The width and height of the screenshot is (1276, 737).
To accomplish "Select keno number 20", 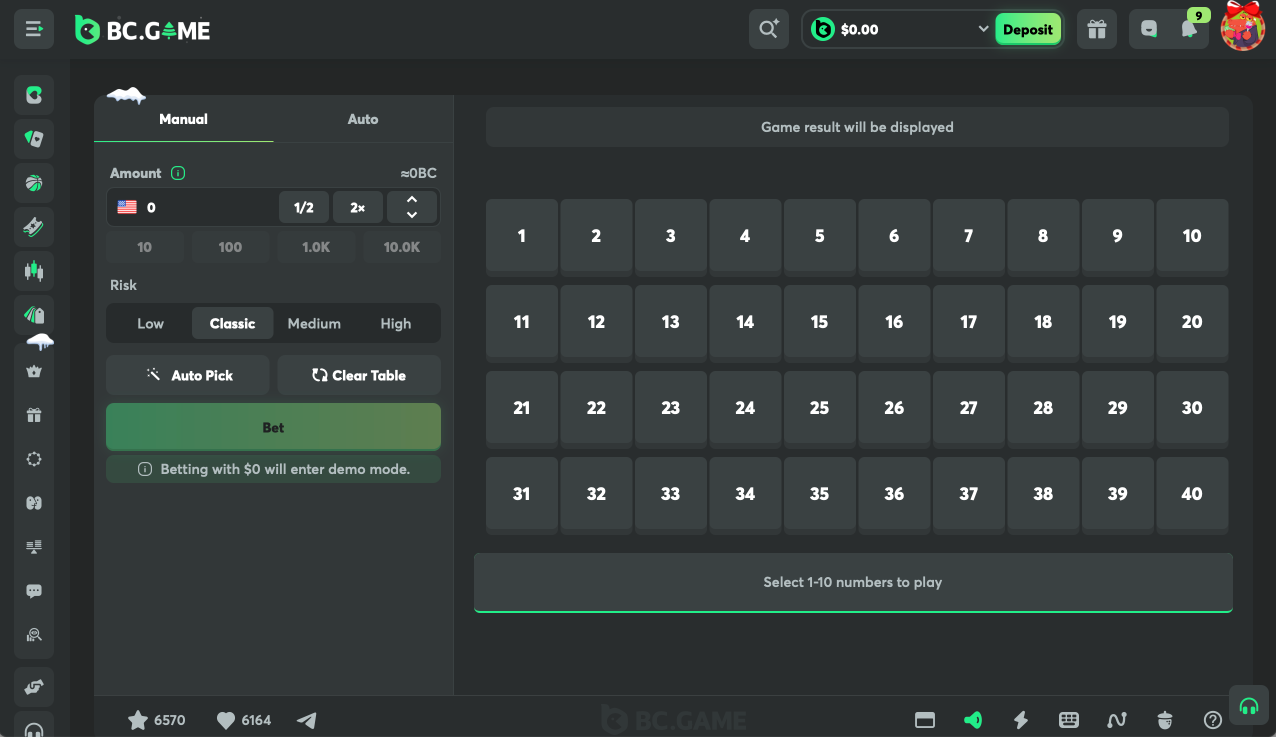I will click(x=1192, y=322).
